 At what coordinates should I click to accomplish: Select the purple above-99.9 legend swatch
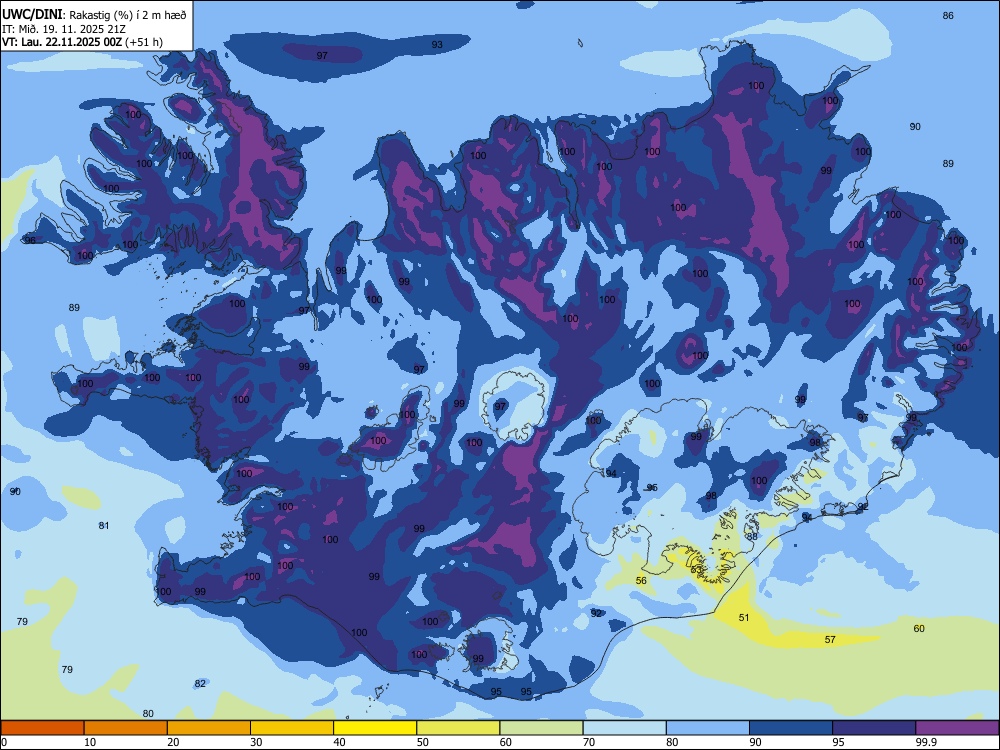(957, 728)
